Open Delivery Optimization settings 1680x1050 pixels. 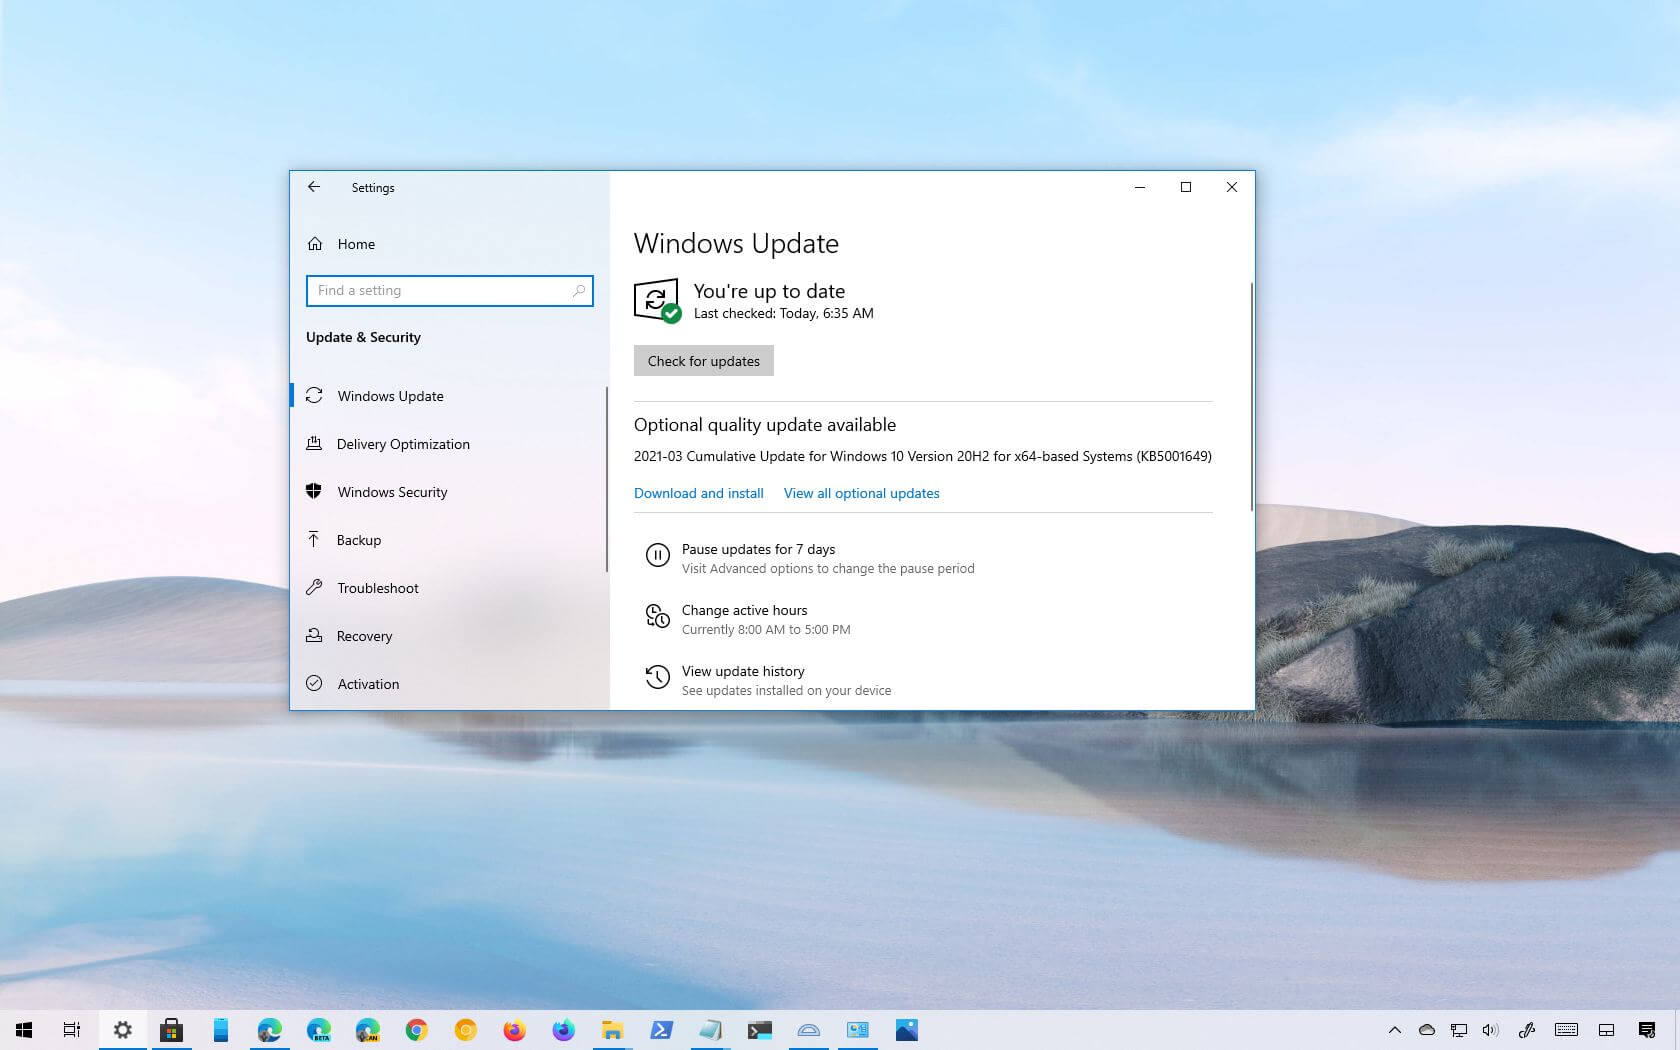(x=403, y=444)
